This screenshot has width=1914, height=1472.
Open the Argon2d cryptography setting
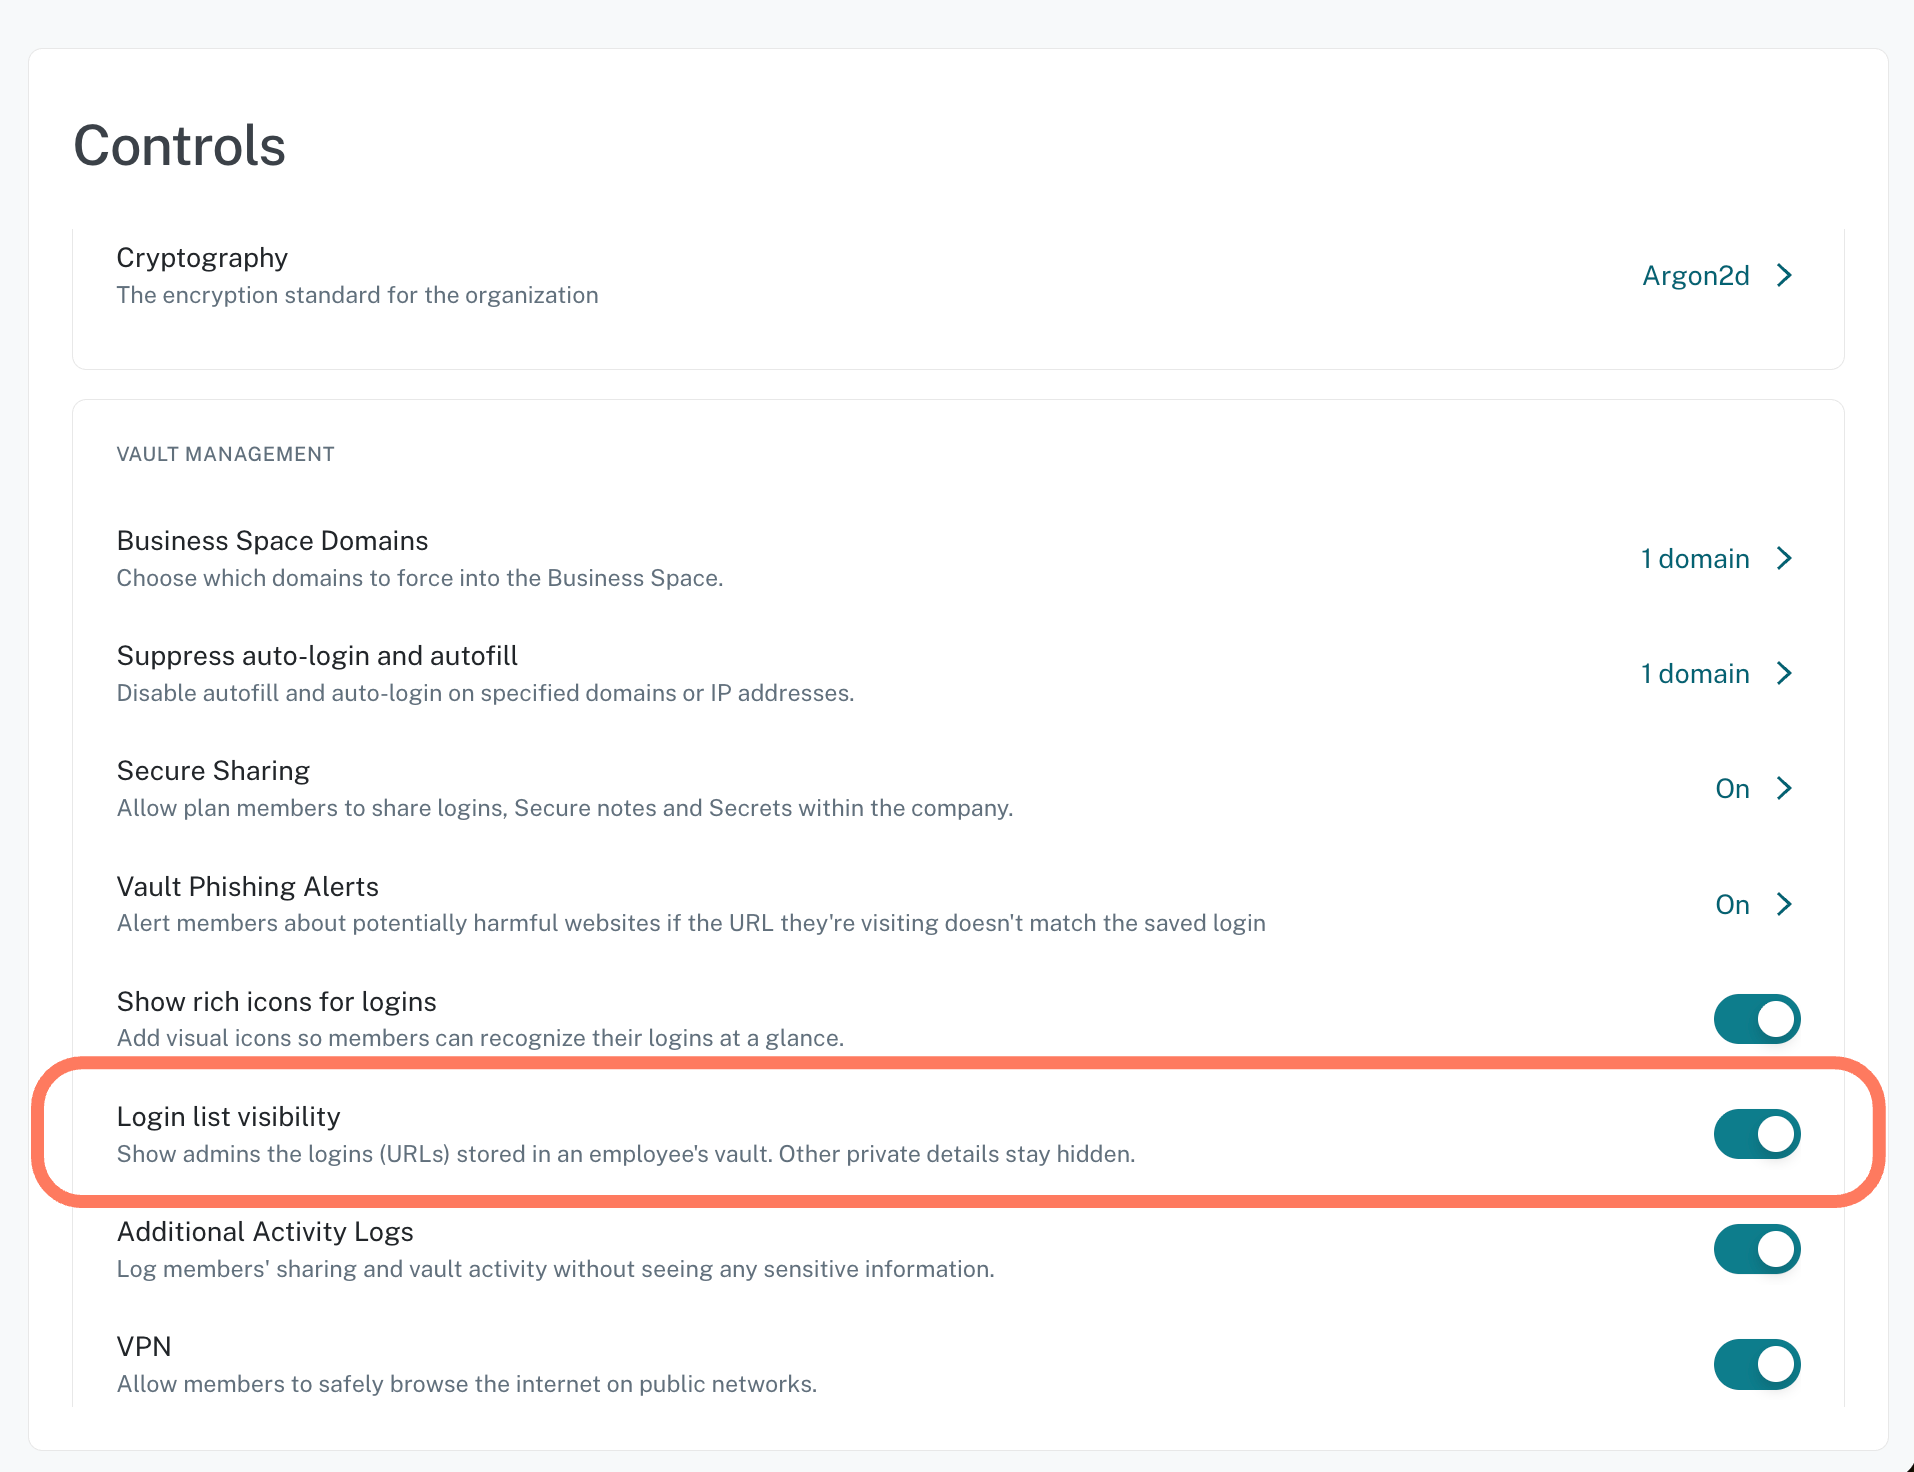pyautogui.click(x=1696, y=276)
